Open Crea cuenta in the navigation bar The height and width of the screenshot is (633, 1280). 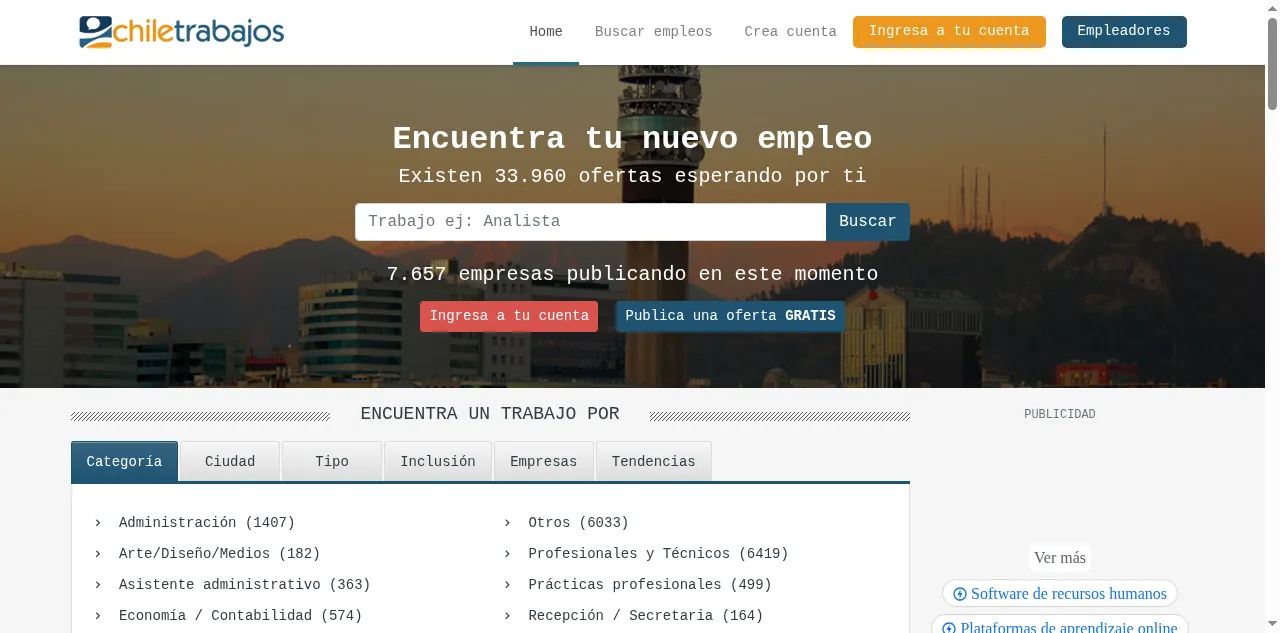[790, 32]
